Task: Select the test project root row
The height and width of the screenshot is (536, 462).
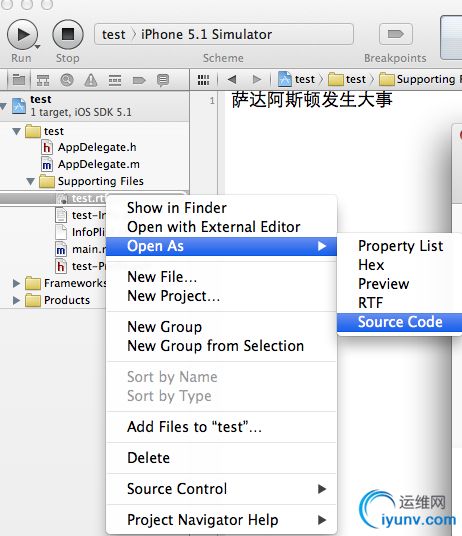Action: coord(94,105)
